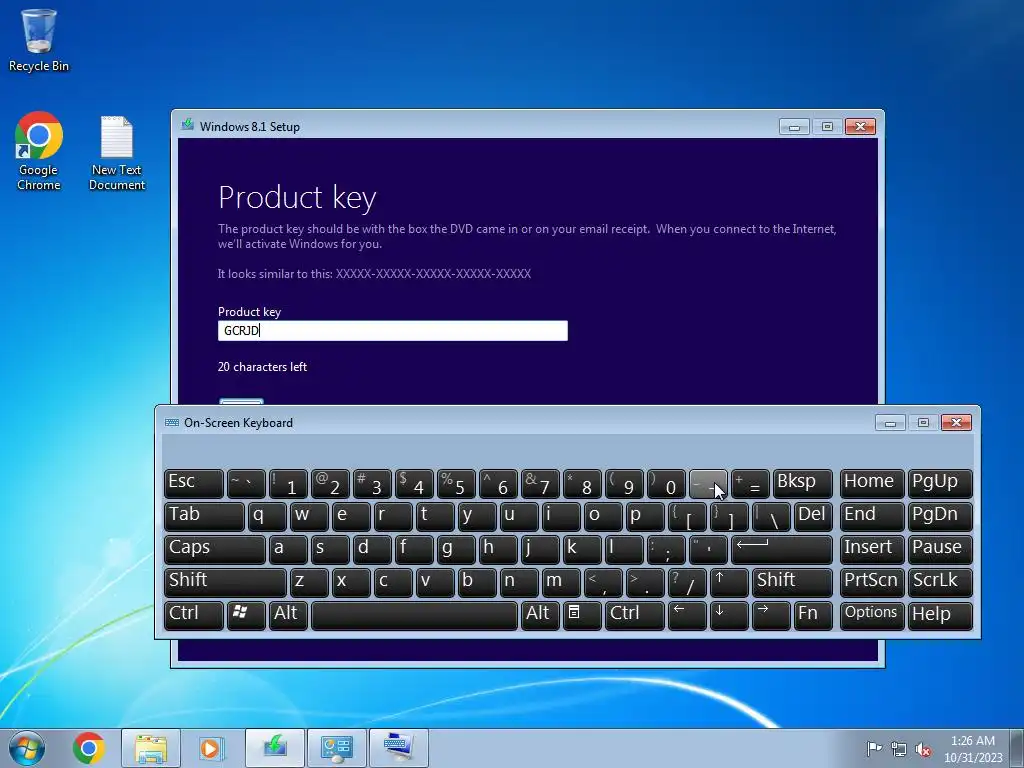
Task: Tap the equals plus key
Action: coord(750,483)
